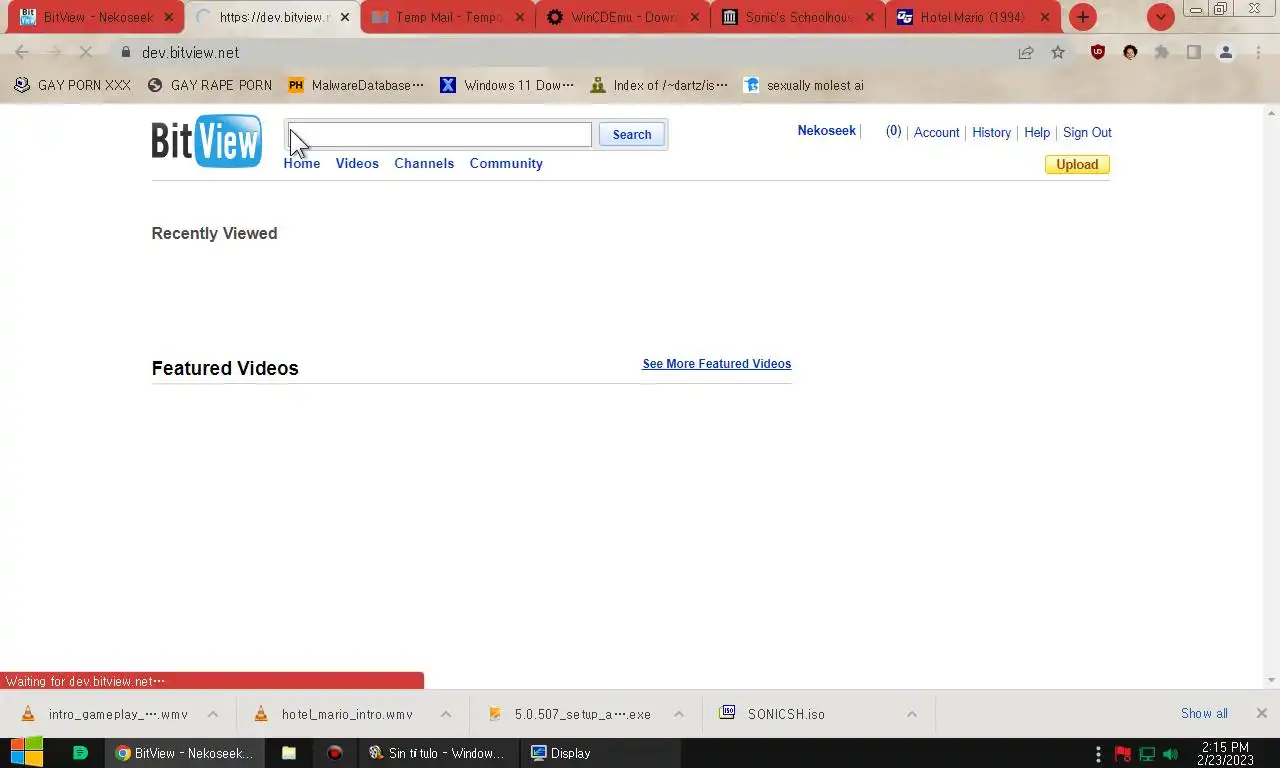Open the Windows 11 Dow… bookmark
Image resolution: width=1280 pixels, height=768 pixels.
click(x=508, y=85)
